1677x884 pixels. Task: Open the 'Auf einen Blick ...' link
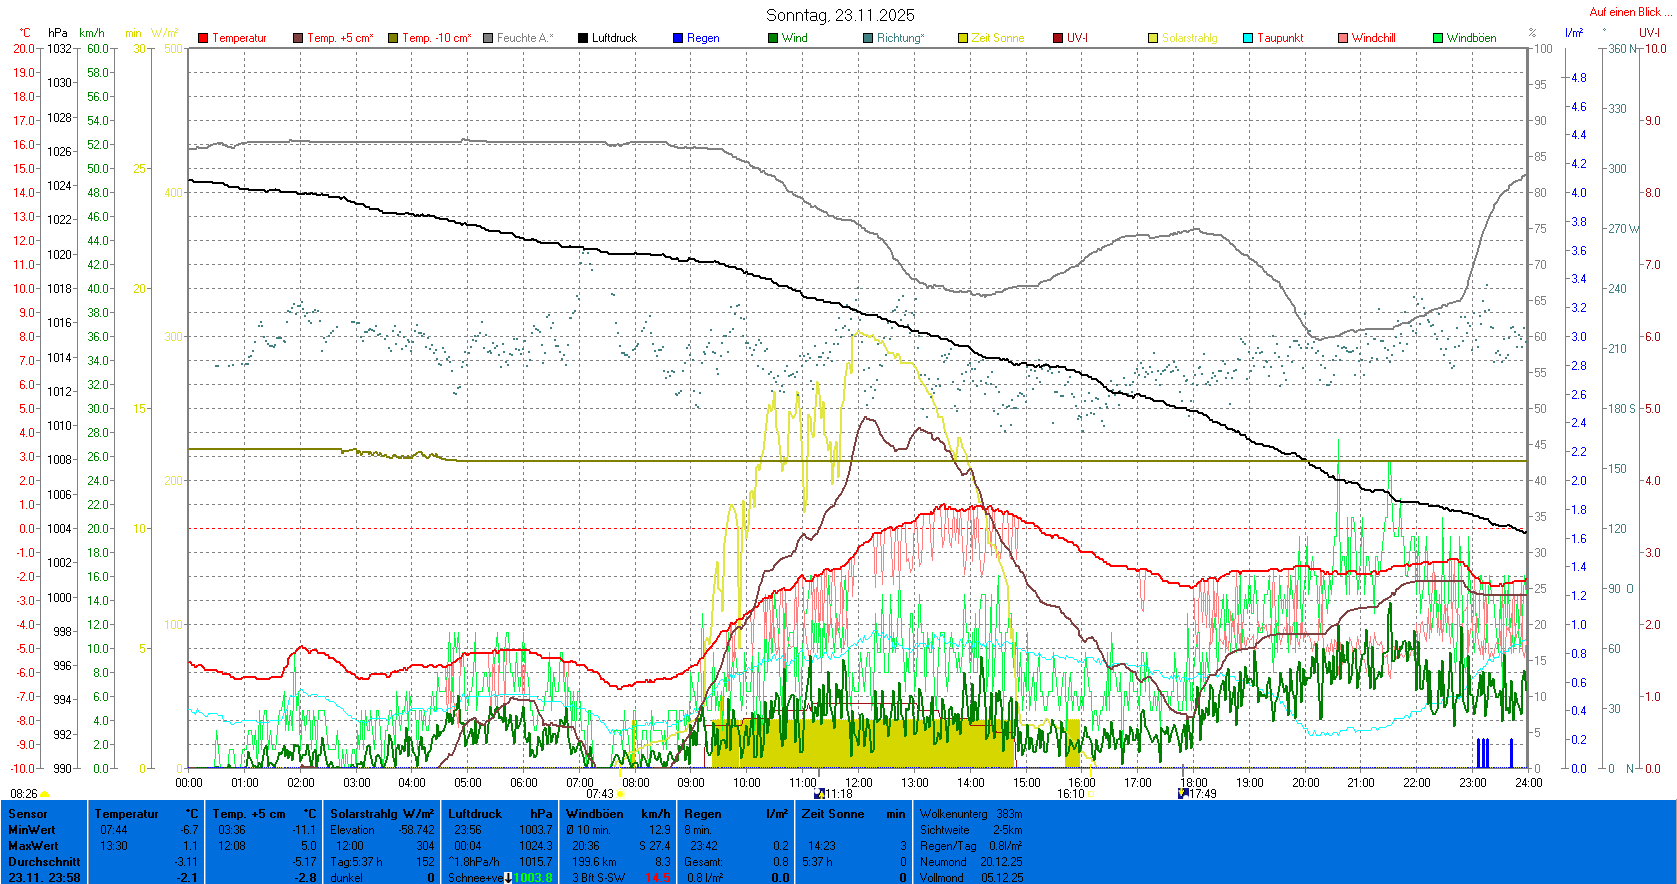pos(1629,12)
